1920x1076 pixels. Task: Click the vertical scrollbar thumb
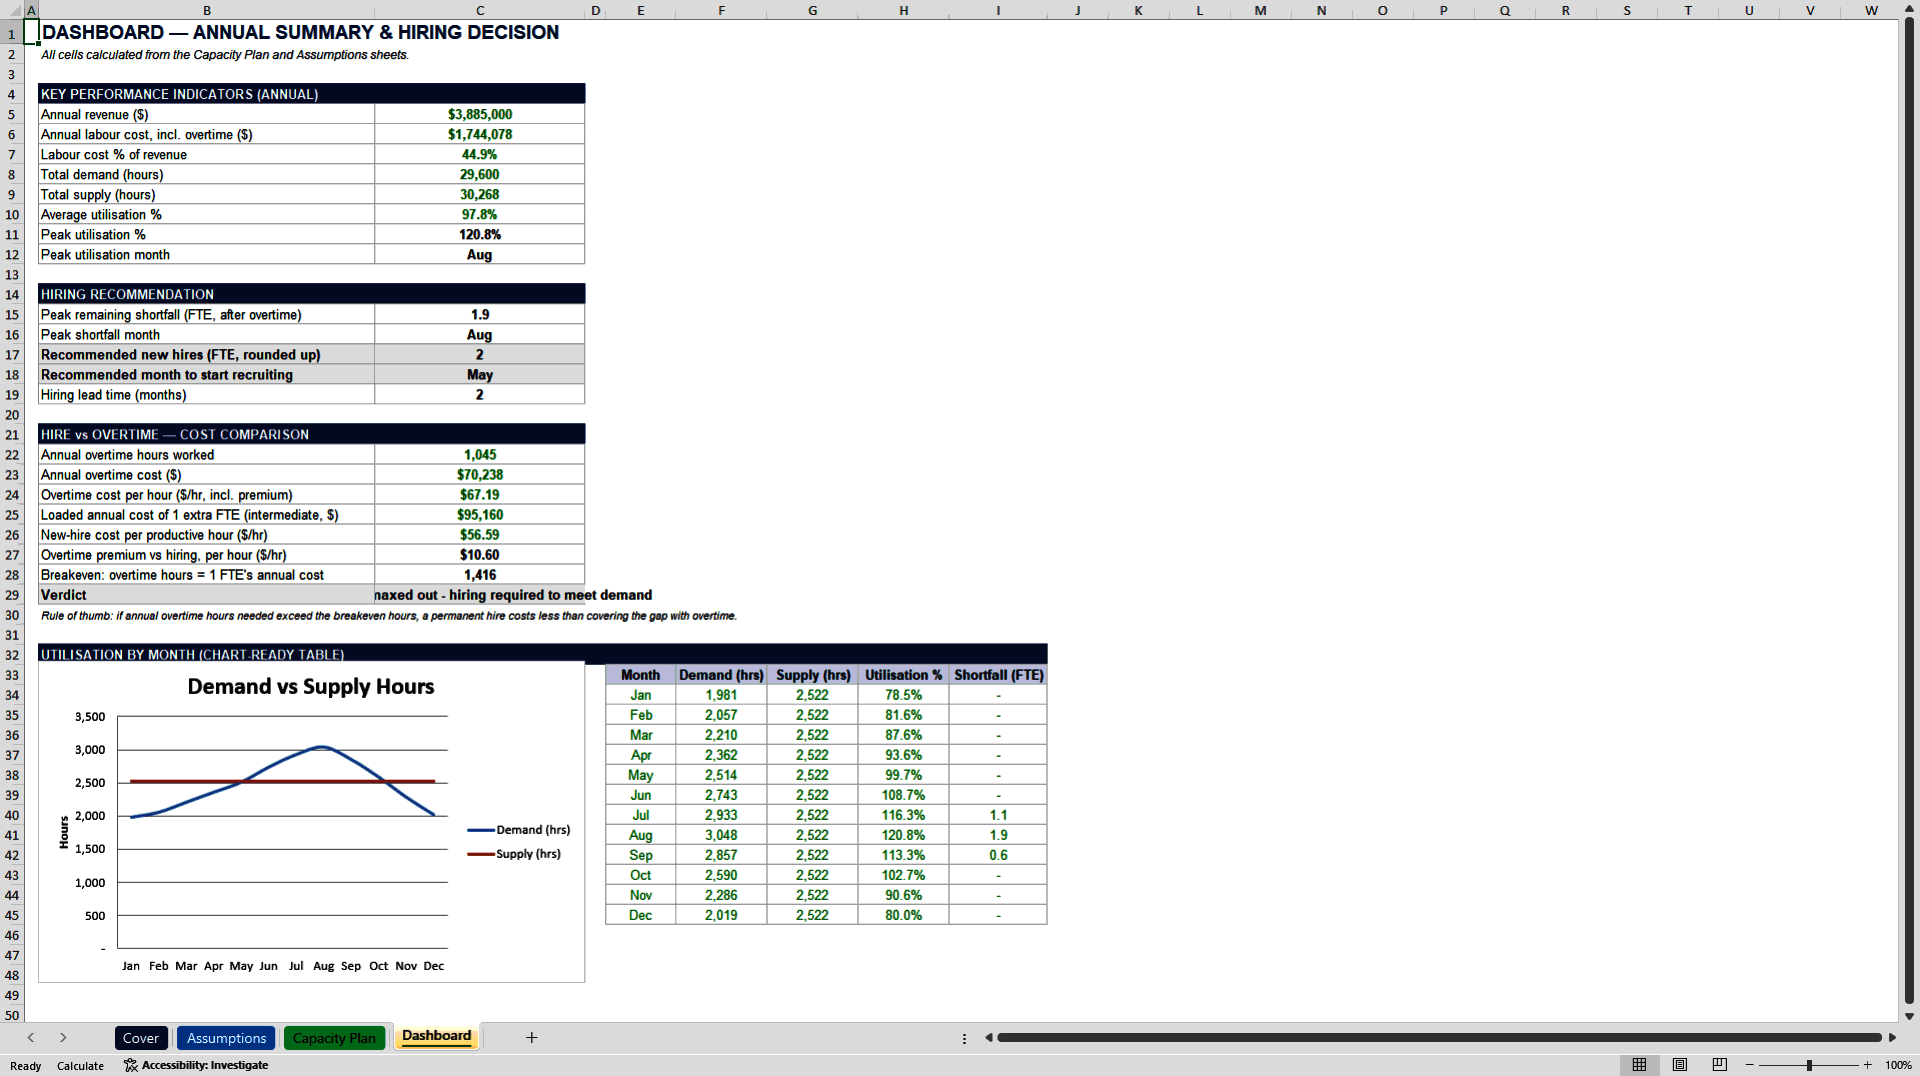tap(1909, 510)
